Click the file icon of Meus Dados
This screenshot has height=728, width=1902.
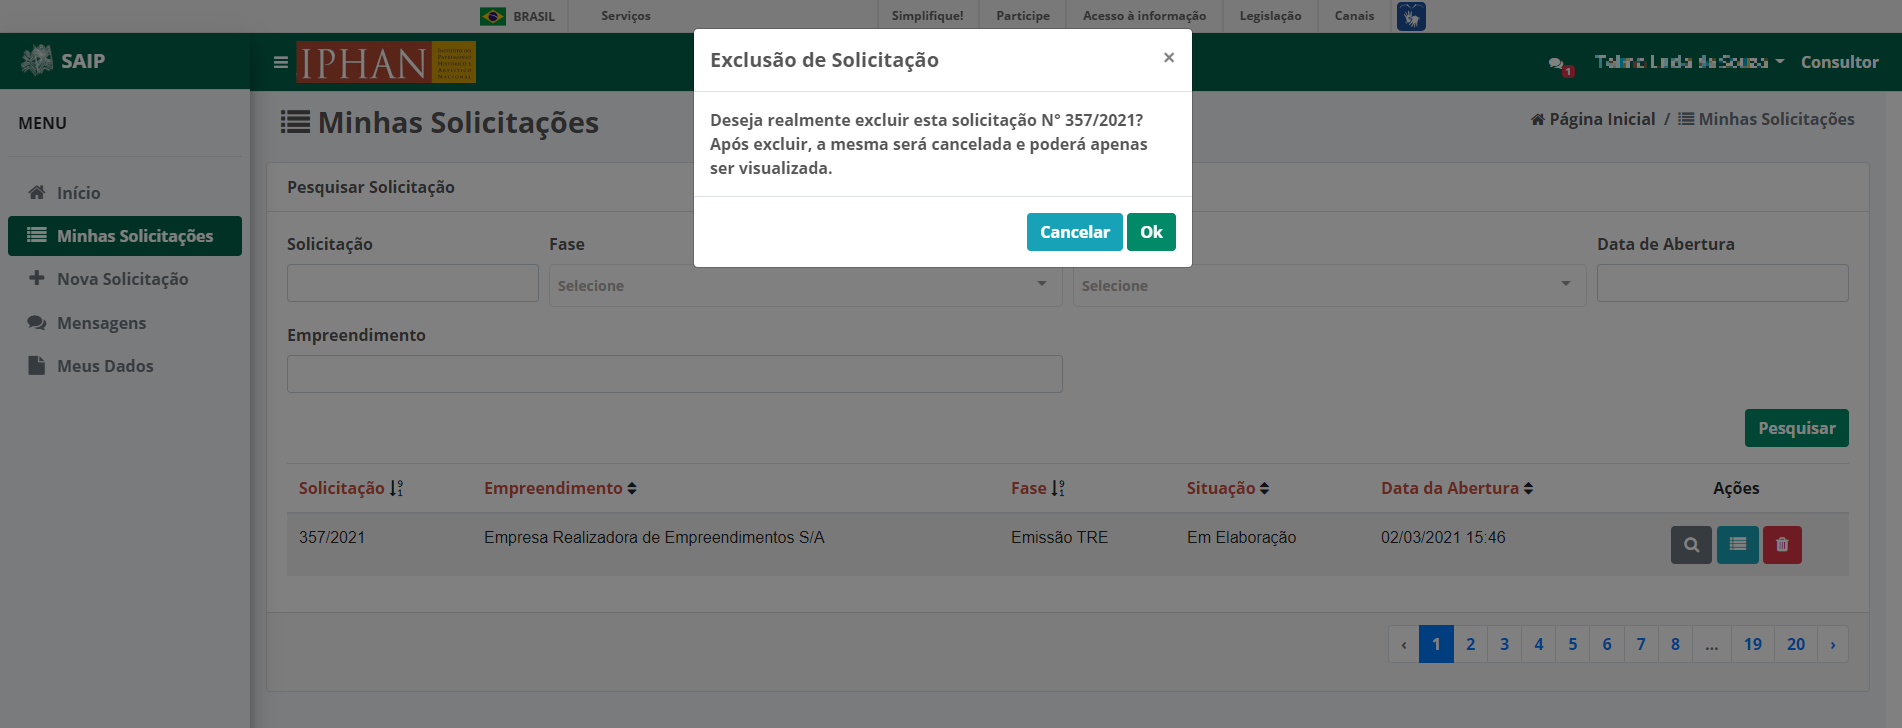click(x=37, y=365)
